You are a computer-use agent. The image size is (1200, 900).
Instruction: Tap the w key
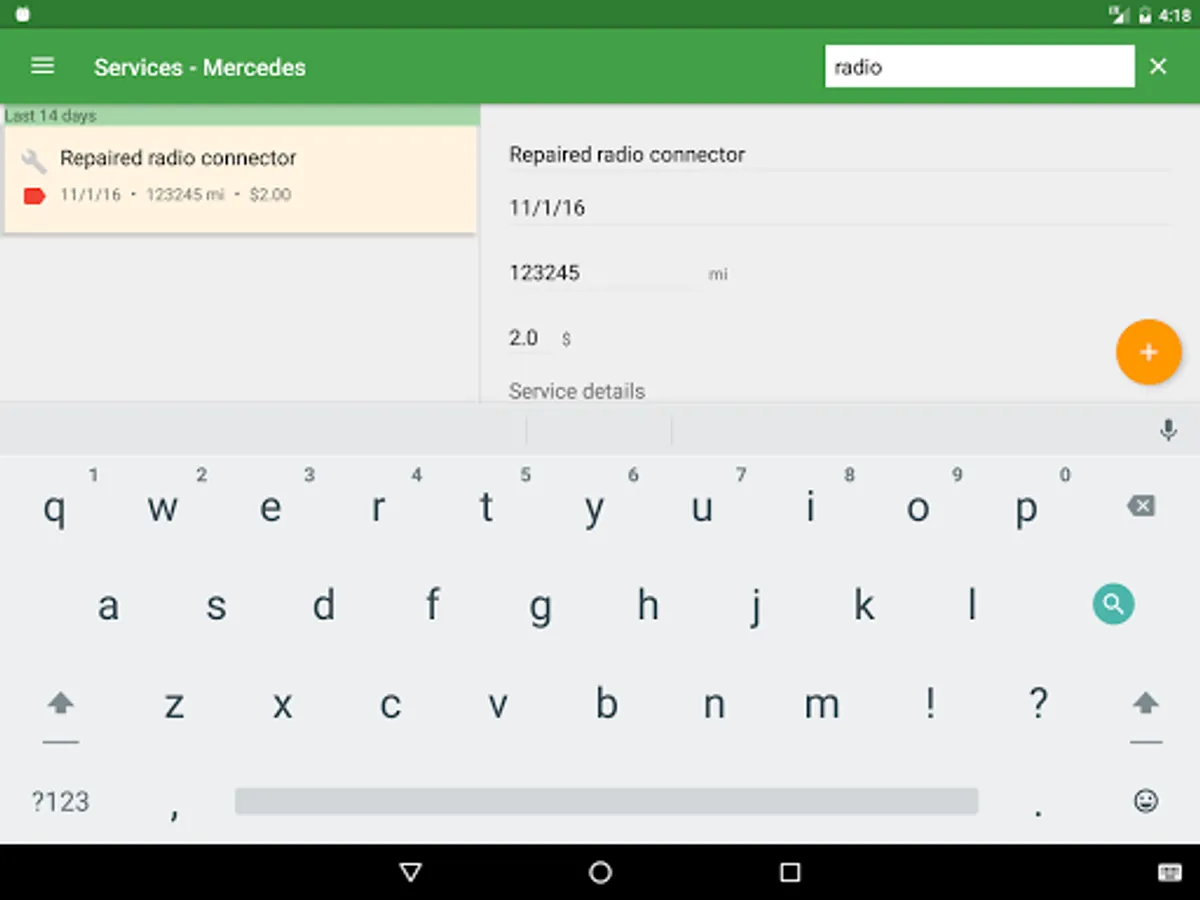(x=163, y=508)
